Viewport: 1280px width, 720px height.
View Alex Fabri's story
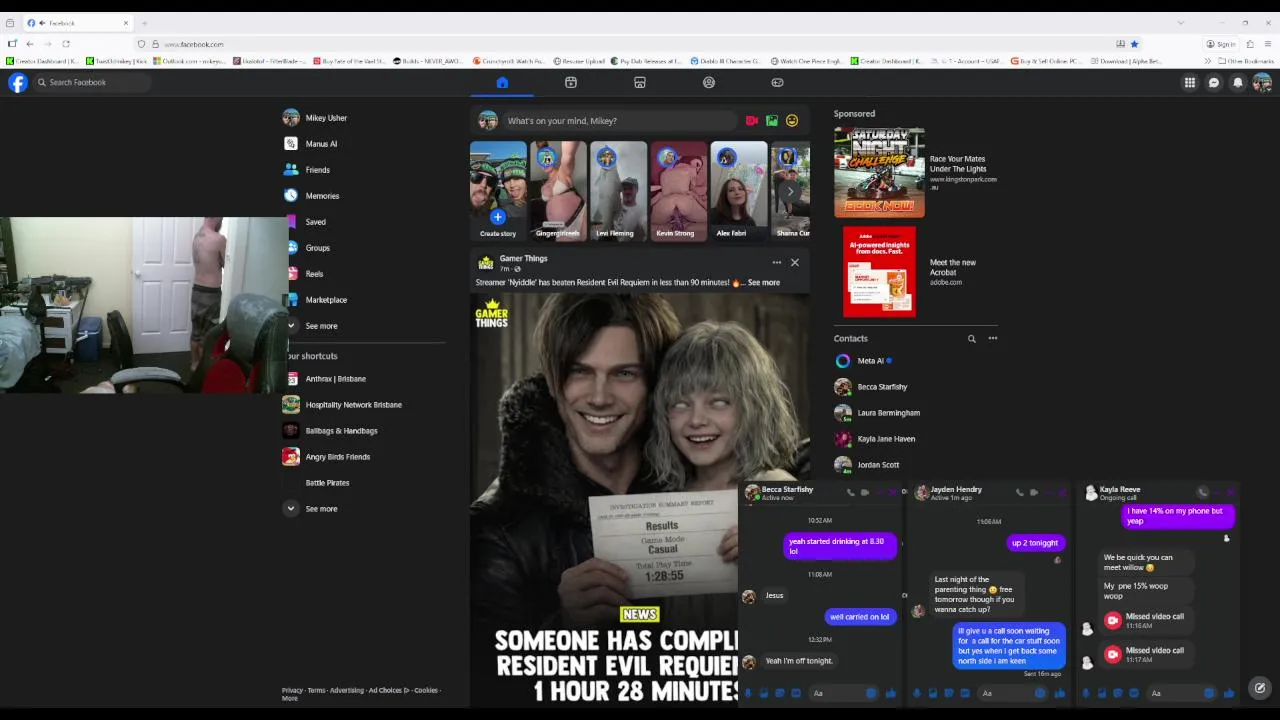coord(738,191)
